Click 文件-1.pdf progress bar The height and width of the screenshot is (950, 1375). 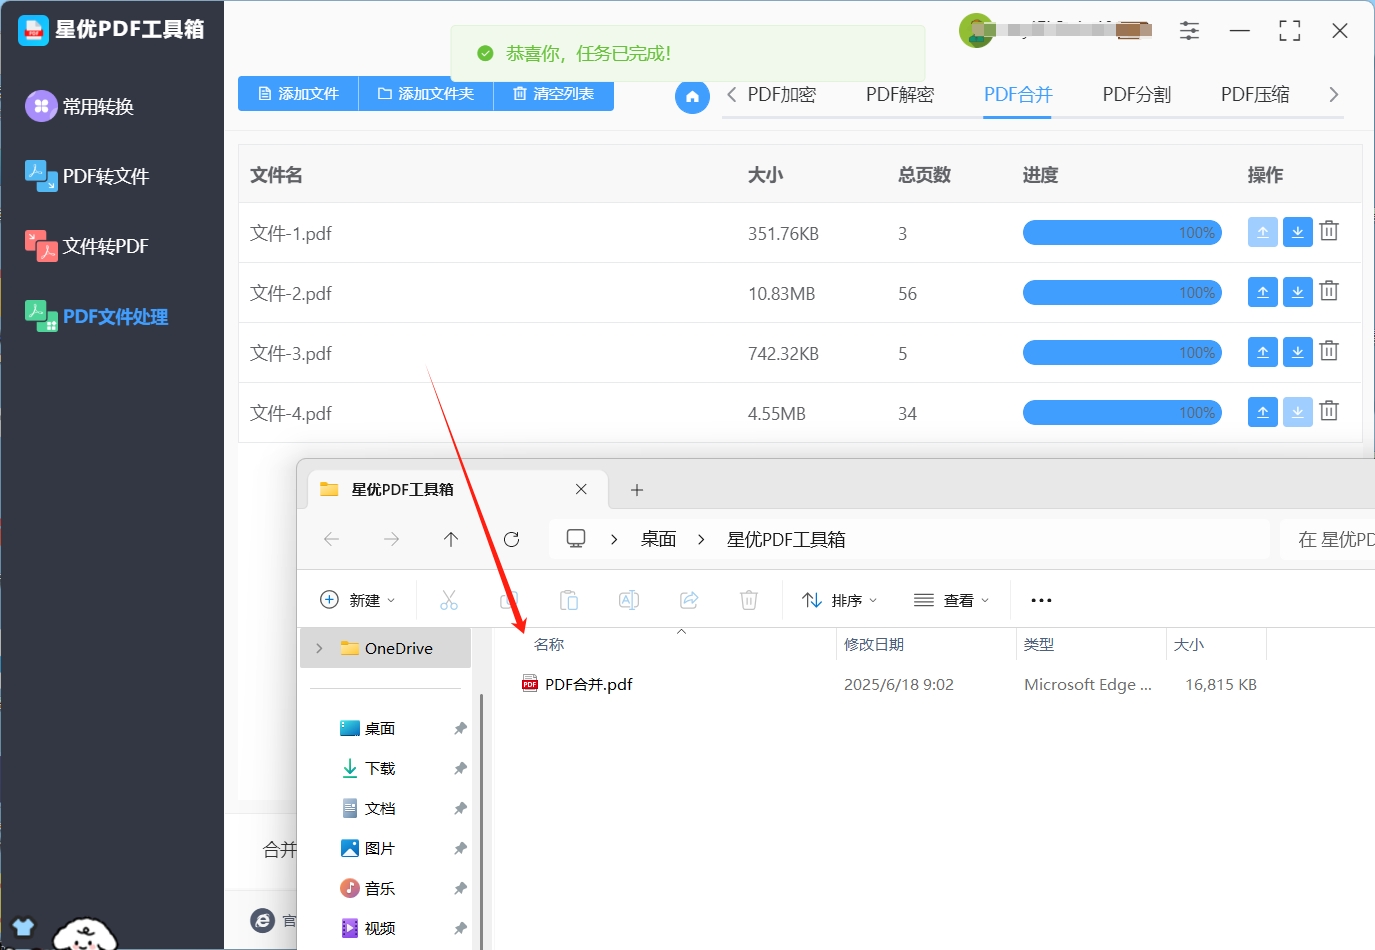point(1122,233)
